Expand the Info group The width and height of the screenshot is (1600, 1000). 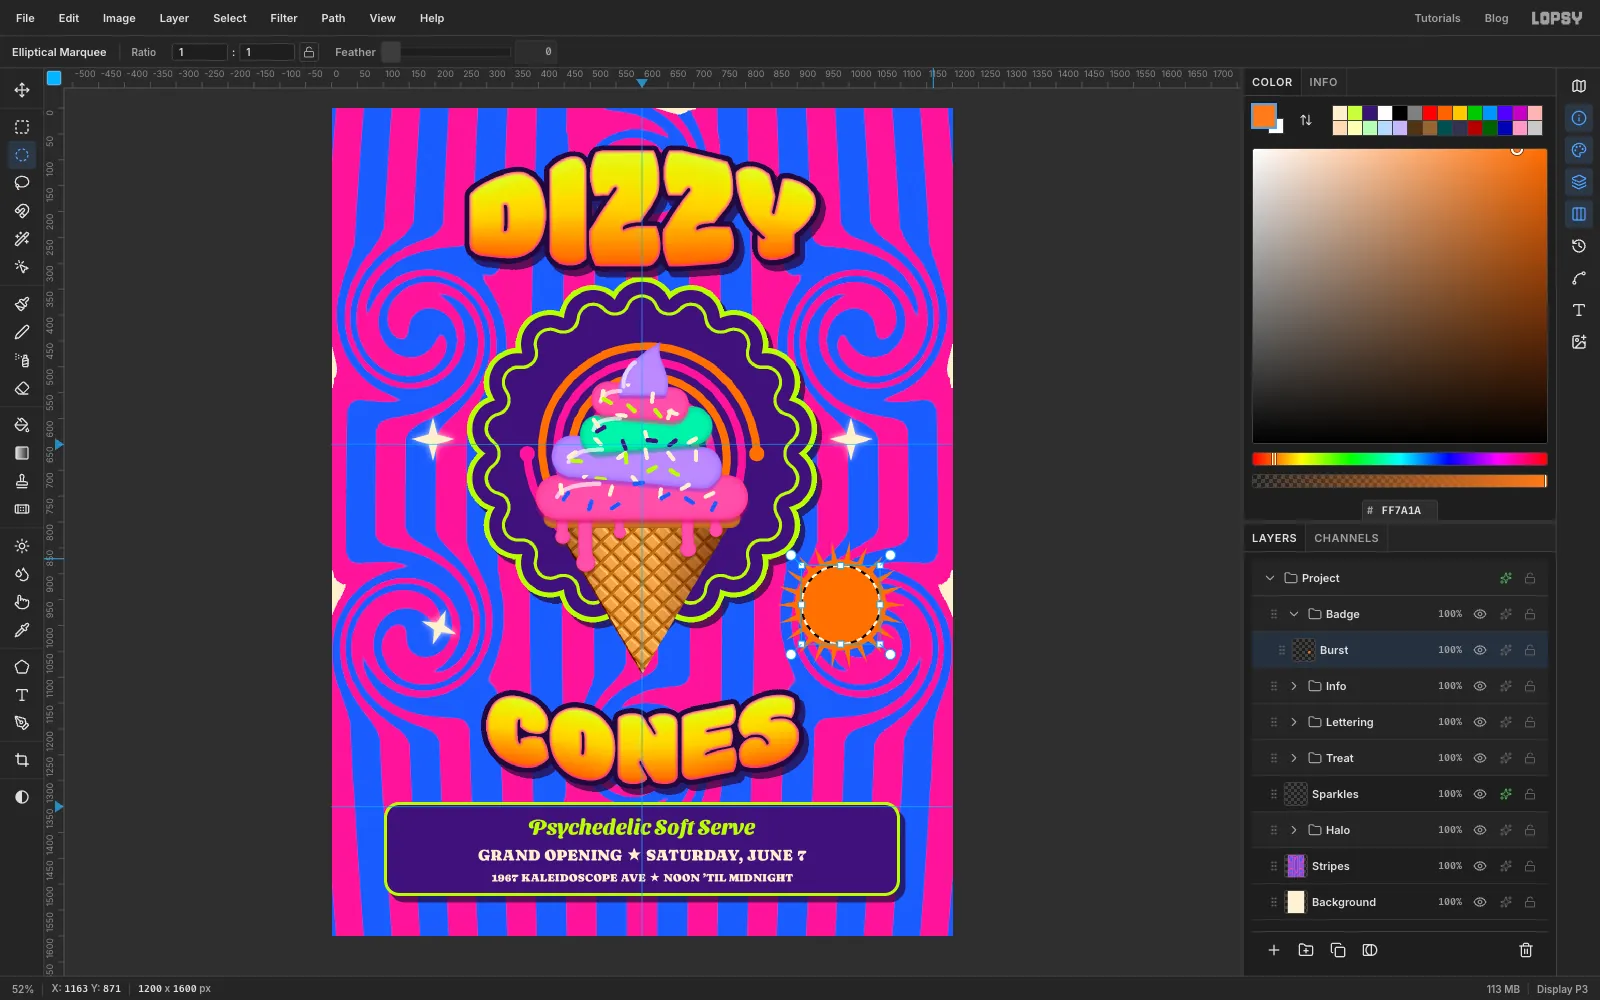click(1294, 686)
